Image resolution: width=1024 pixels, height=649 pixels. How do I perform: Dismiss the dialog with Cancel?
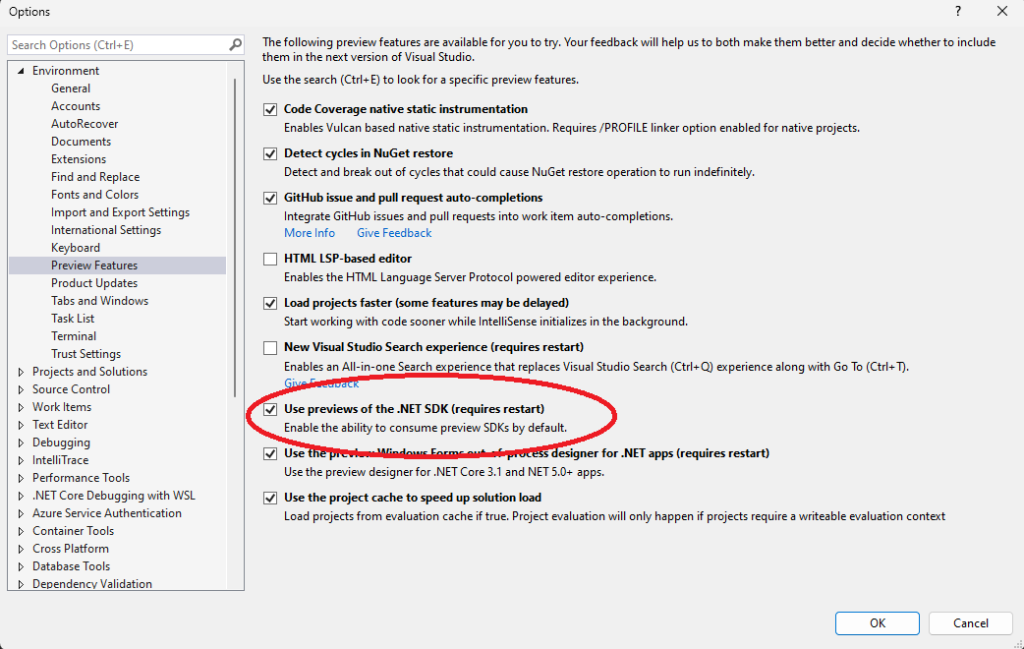coord(969,622)
